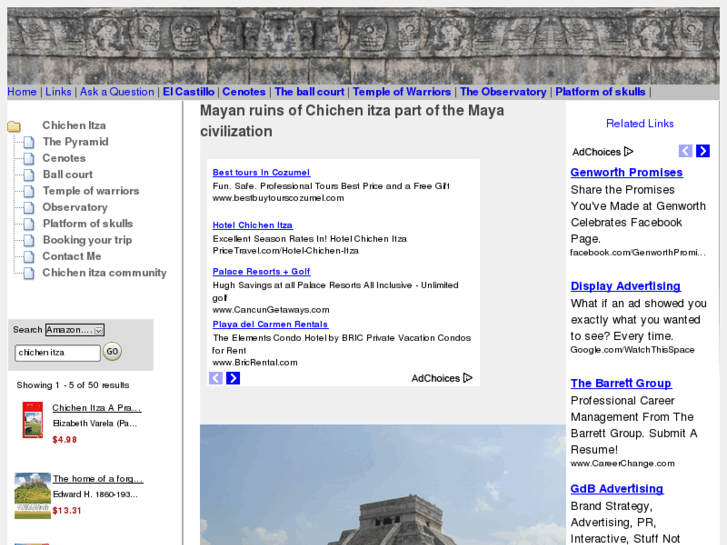Image resolution: width=727 pixels, height=545 pixels.
Task: Open The Observatory nav link
Action: [503, 92]
